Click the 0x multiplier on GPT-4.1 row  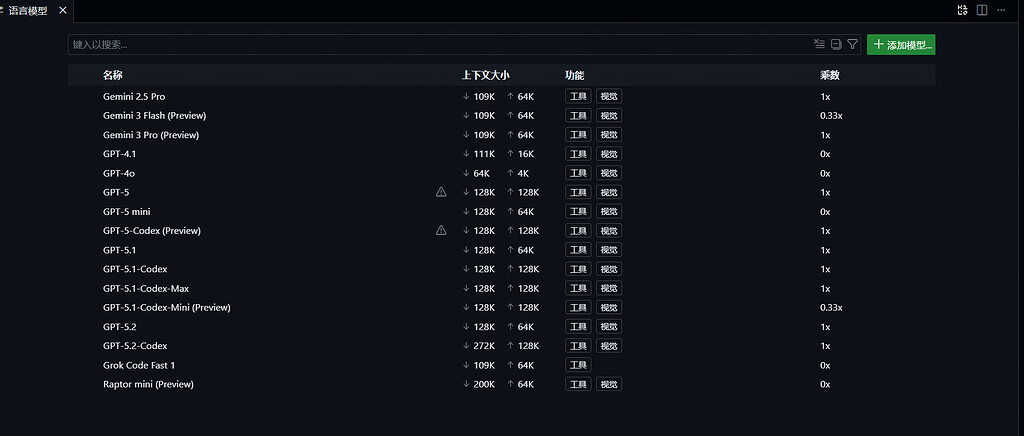(x=825, y=154)
